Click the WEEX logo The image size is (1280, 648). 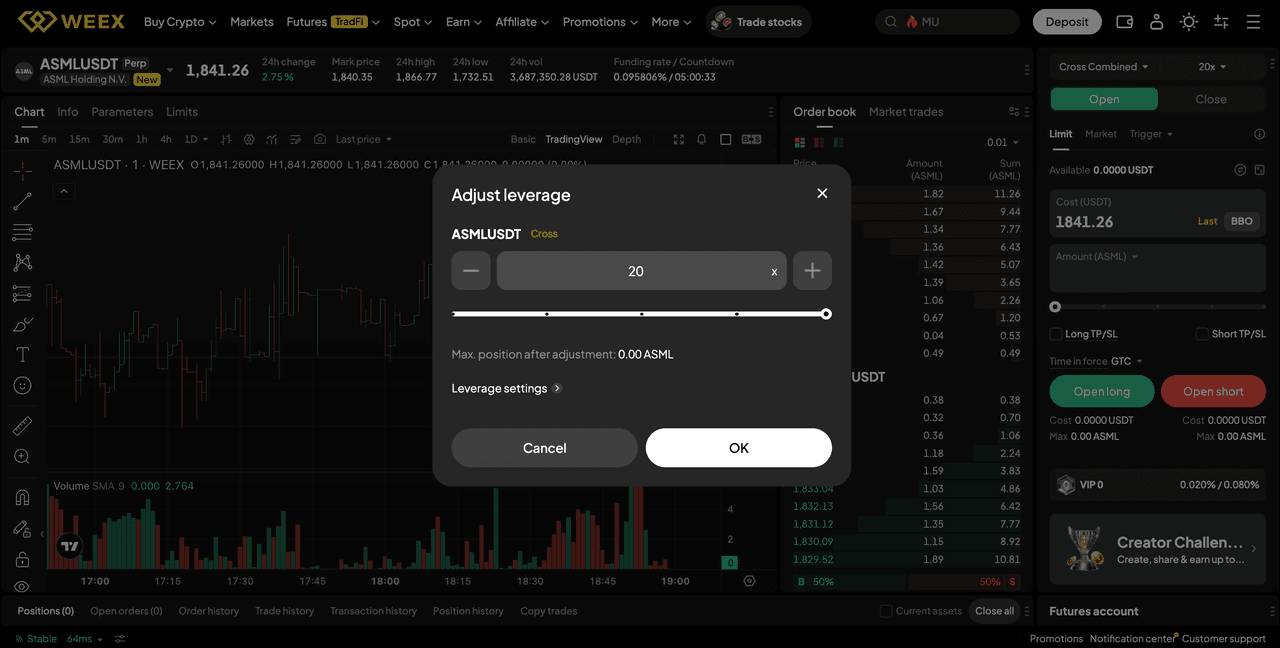[71, 21]
